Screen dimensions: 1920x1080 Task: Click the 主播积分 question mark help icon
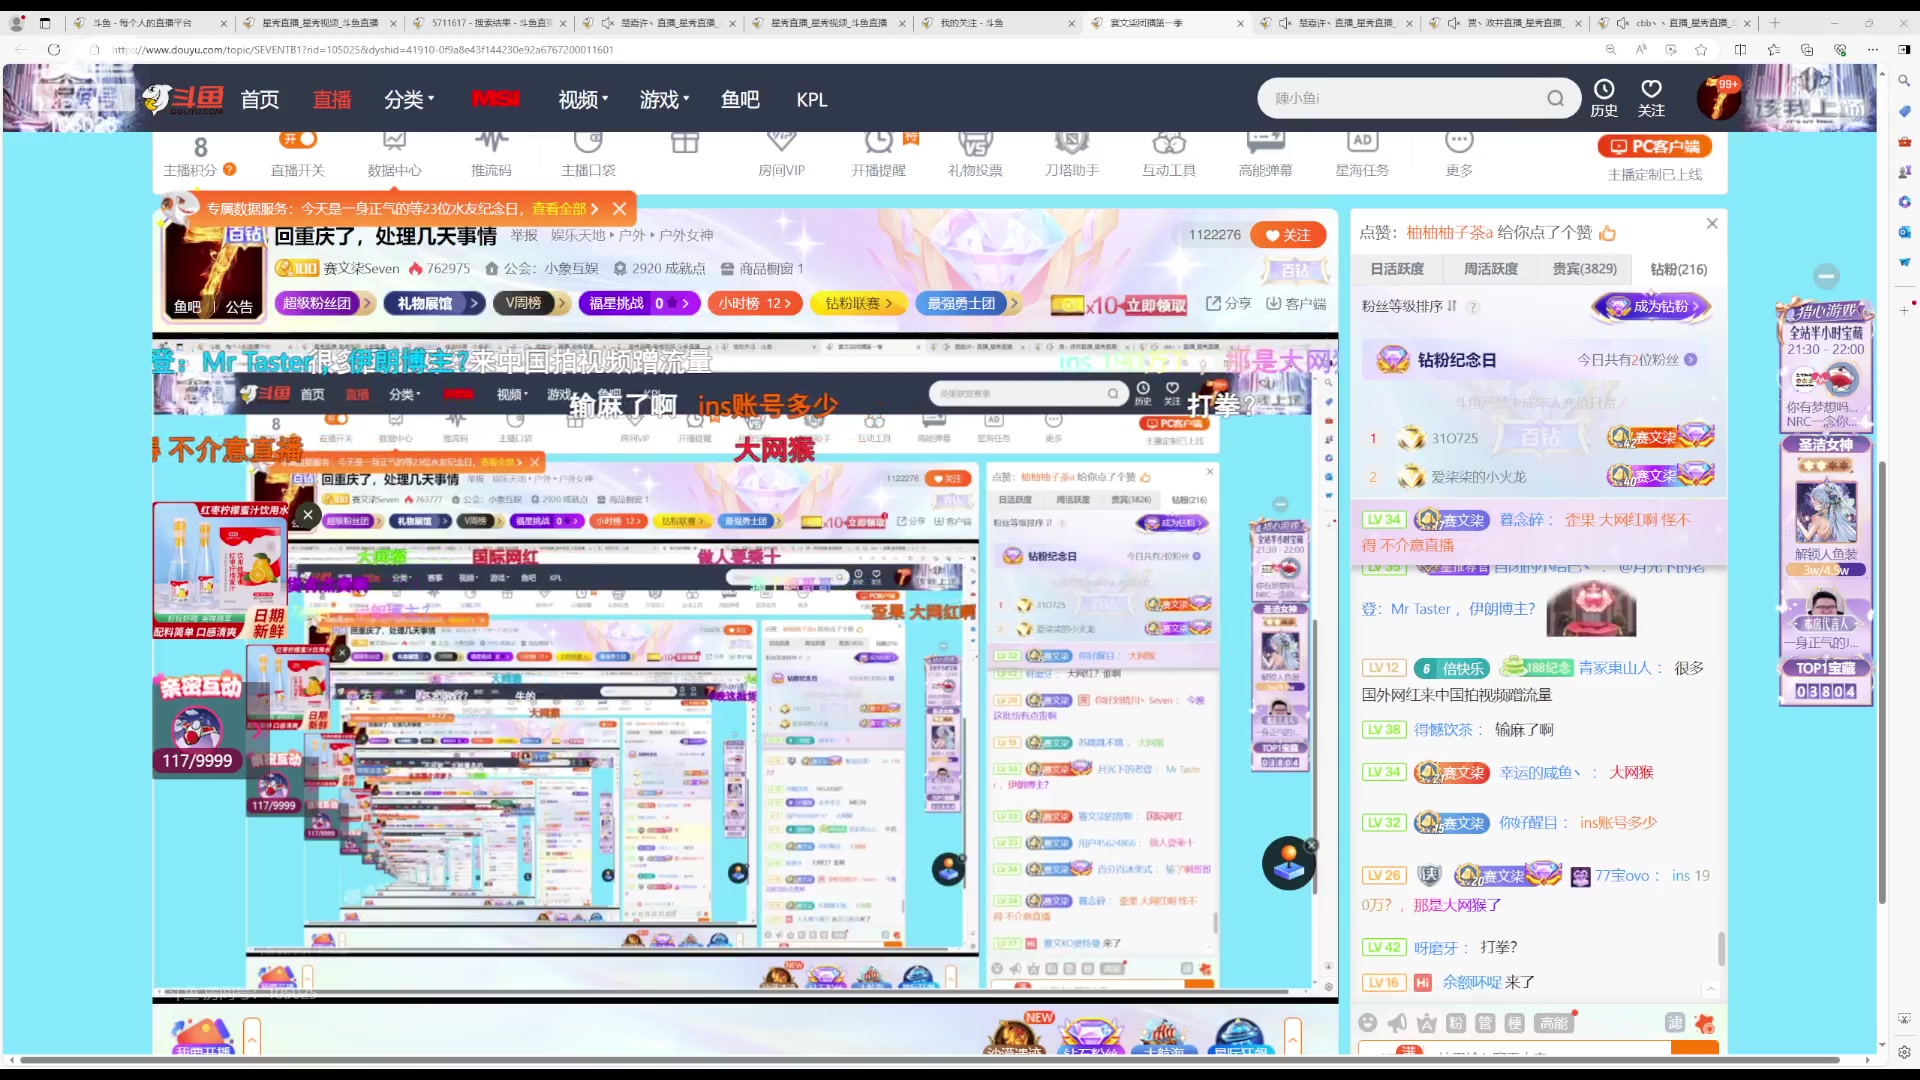(230, 170)
